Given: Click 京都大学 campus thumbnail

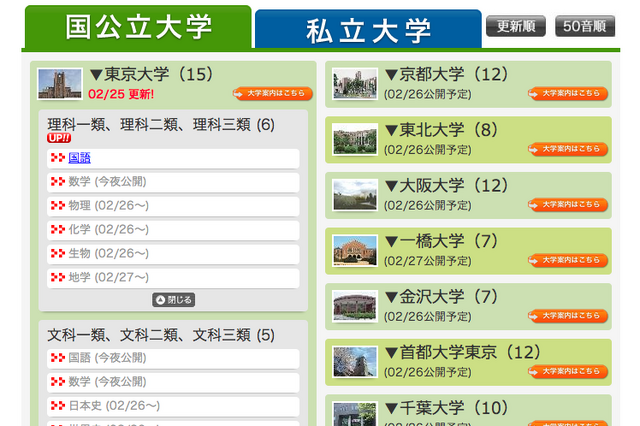Looking at the screenshot, I should click(355, 84).
